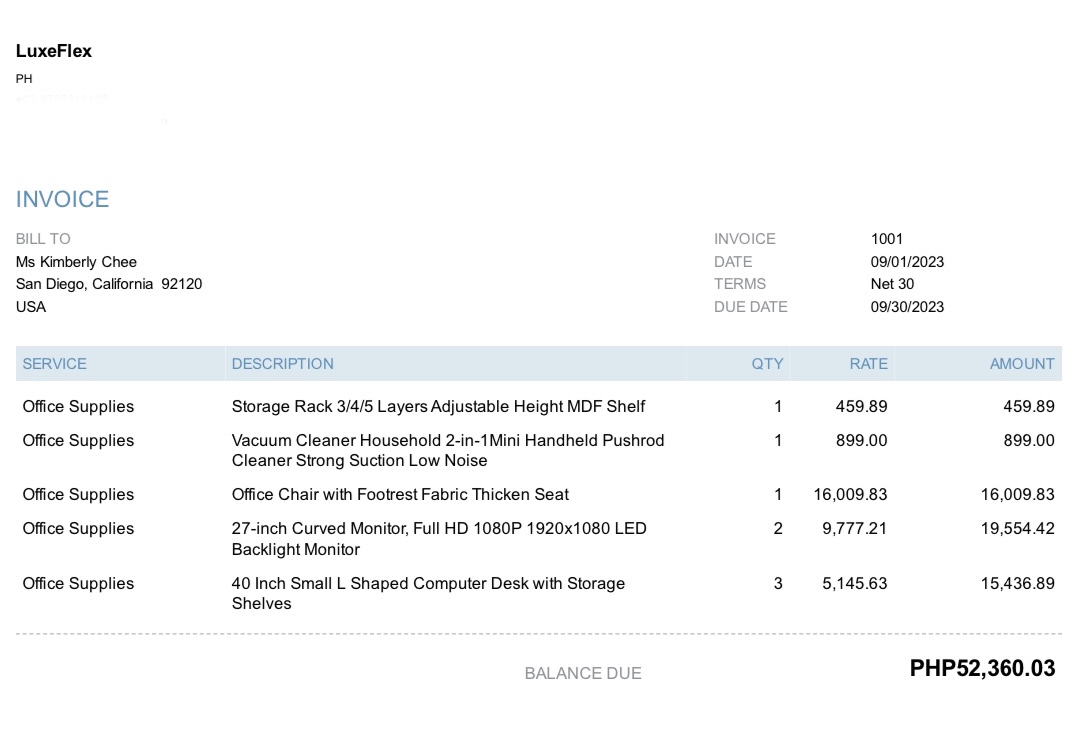
Task: Click the 19,554.42 amount for the monitor
Action: point(1017,529)
